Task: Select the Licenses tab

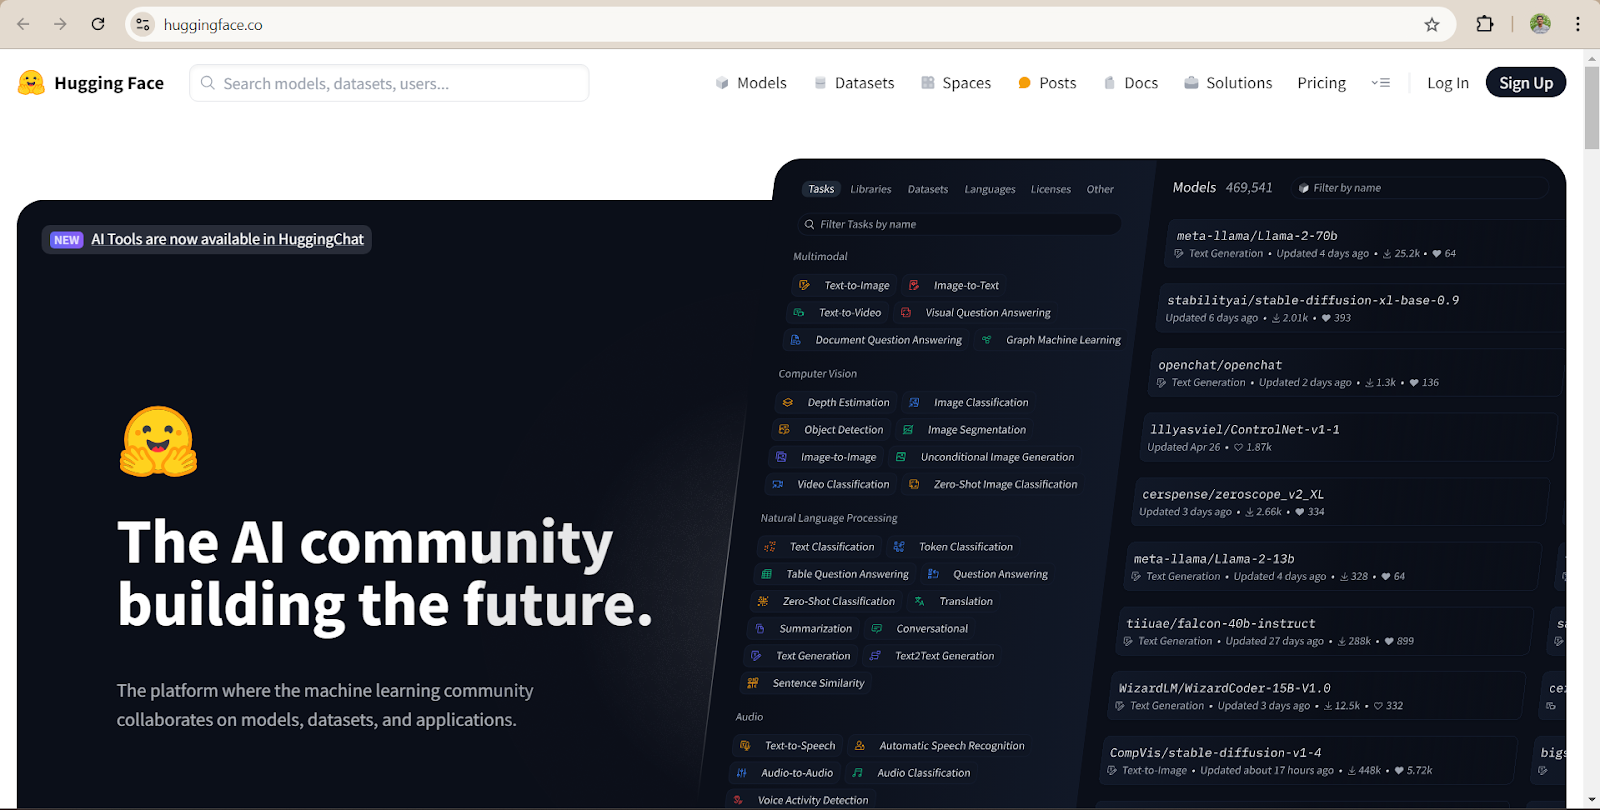Action: tap(1051, 189)
